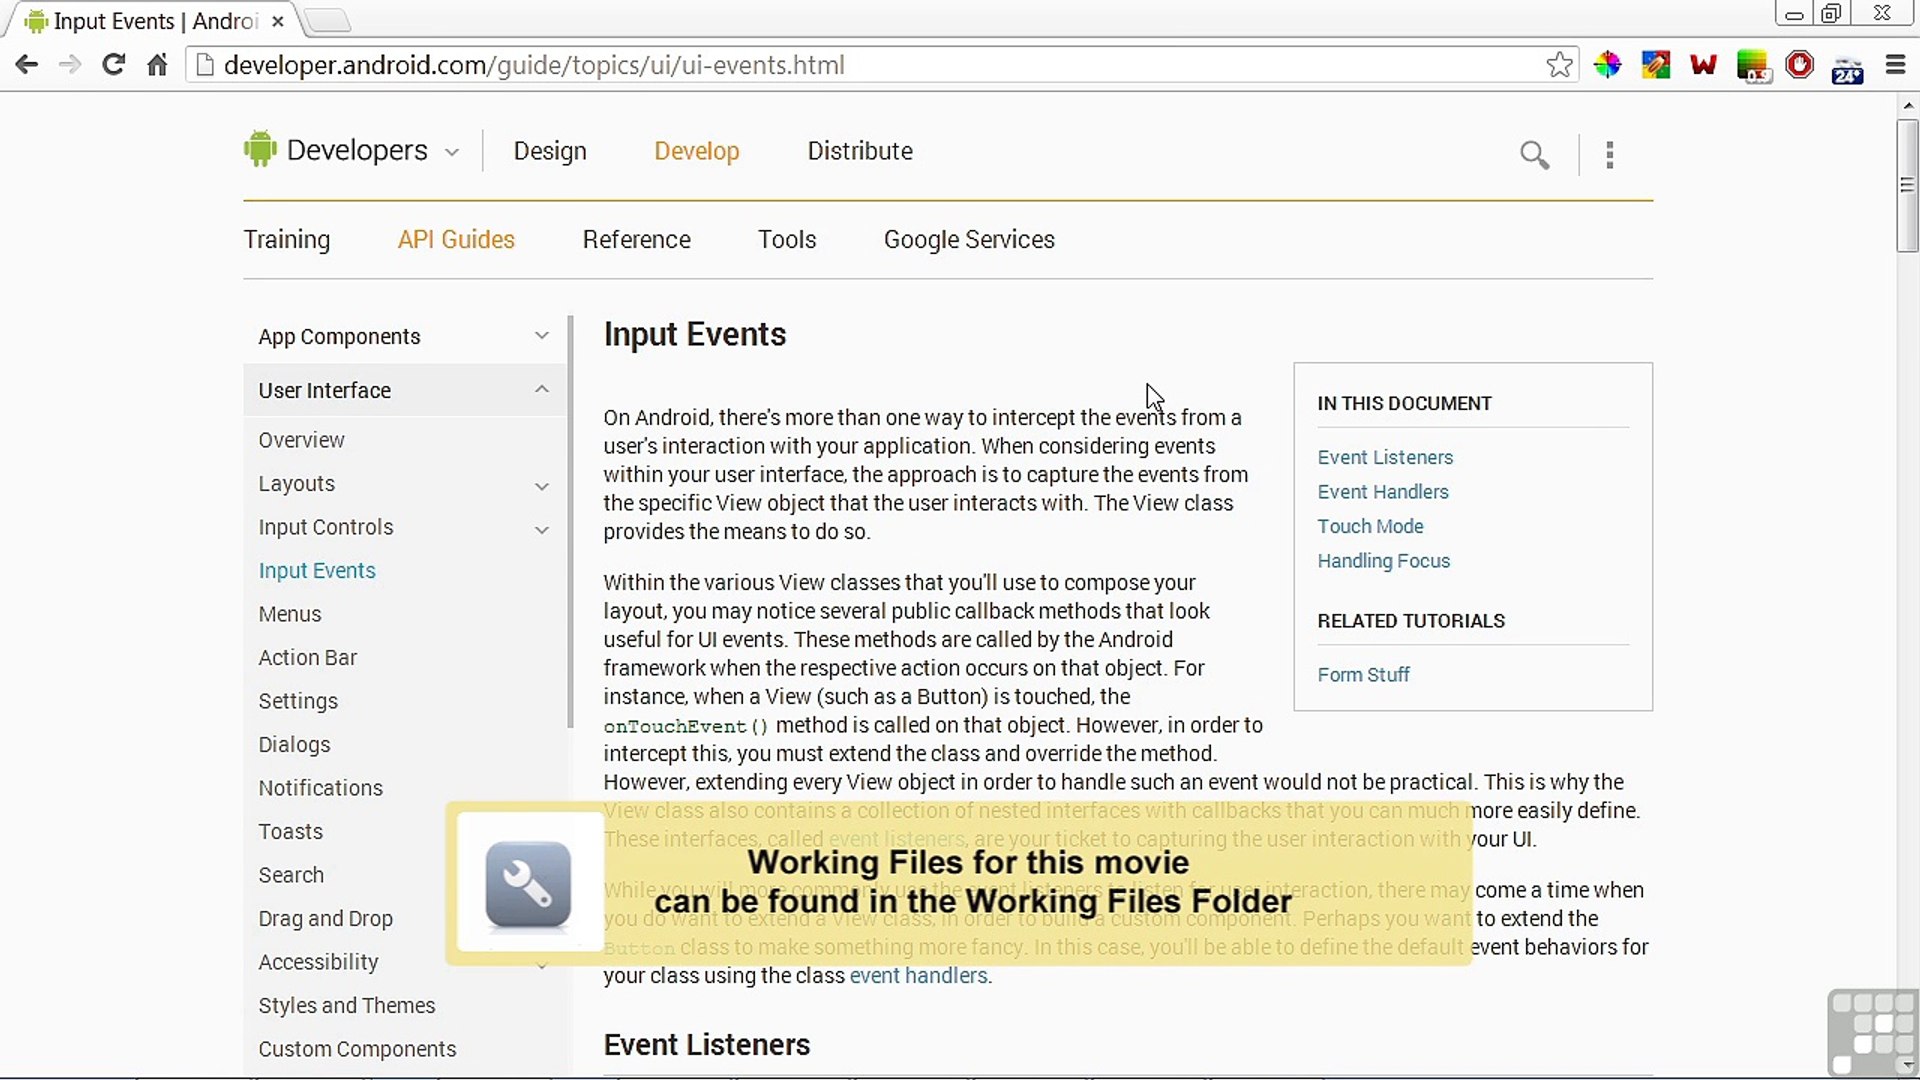Open Search in the sidebar

pos(291,875)
